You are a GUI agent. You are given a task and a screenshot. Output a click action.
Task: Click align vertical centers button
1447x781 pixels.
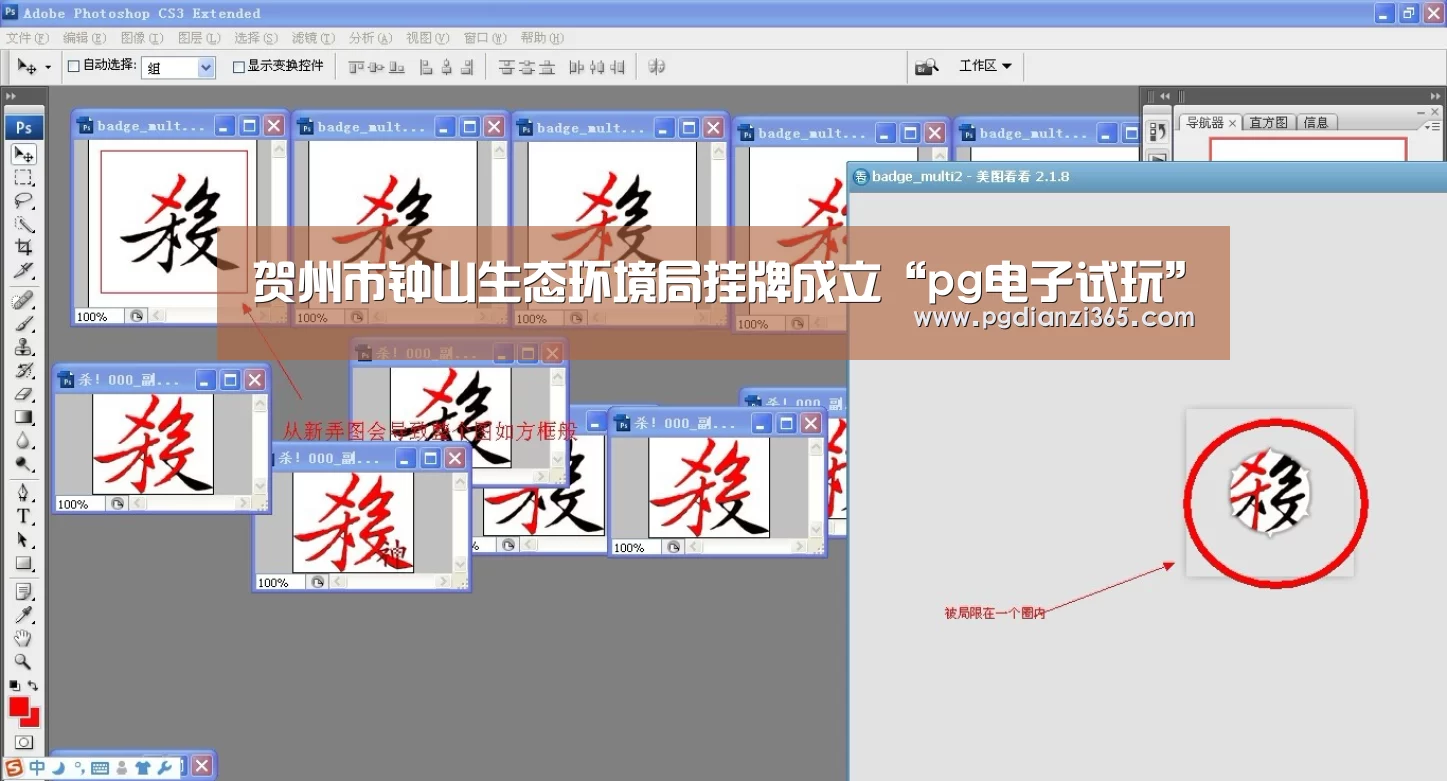376,67
